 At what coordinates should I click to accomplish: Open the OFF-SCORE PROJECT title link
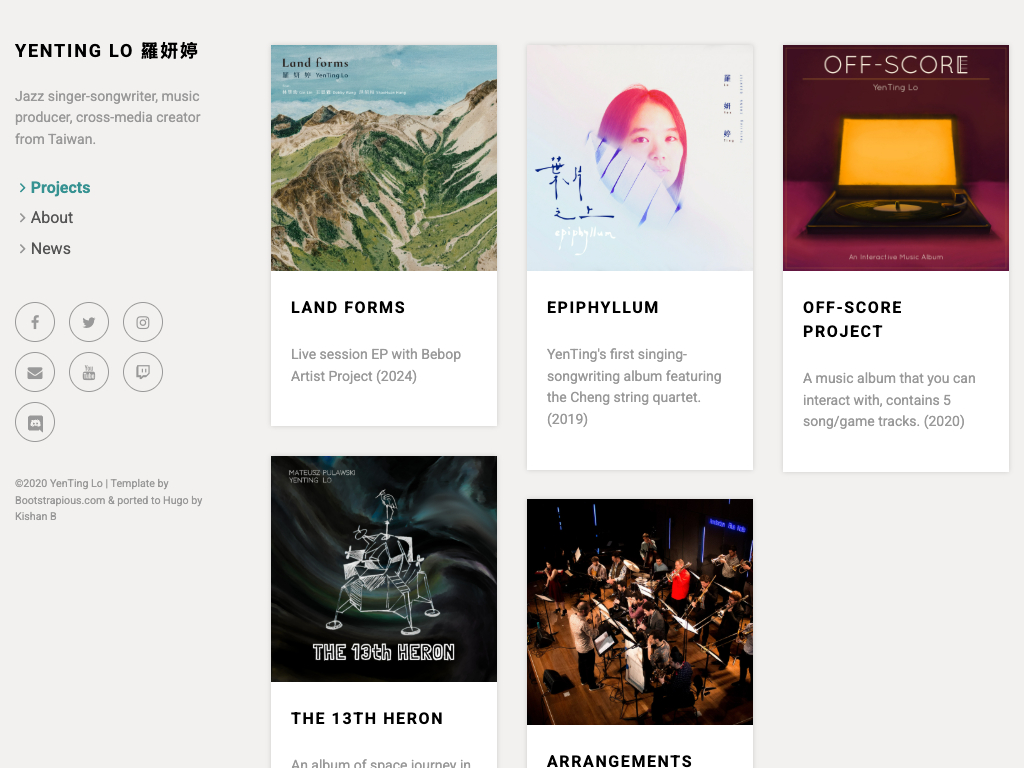[852, 319]
